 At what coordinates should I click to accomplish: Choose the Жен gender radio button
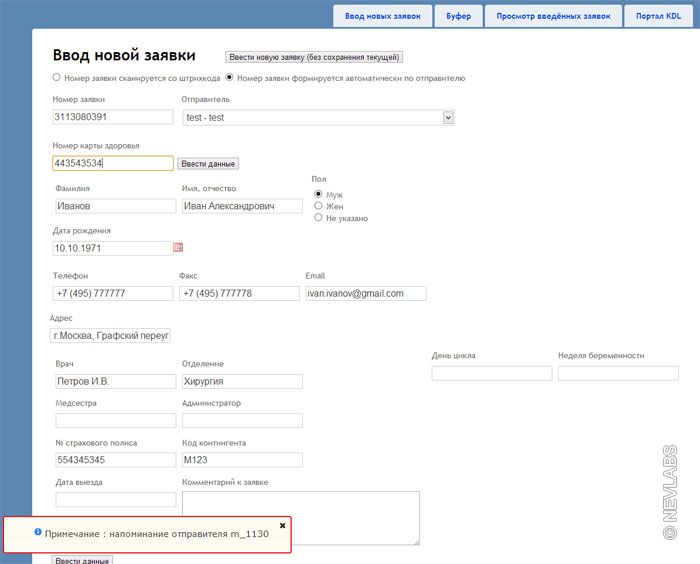pyautogui.click(x=318, y=206)
